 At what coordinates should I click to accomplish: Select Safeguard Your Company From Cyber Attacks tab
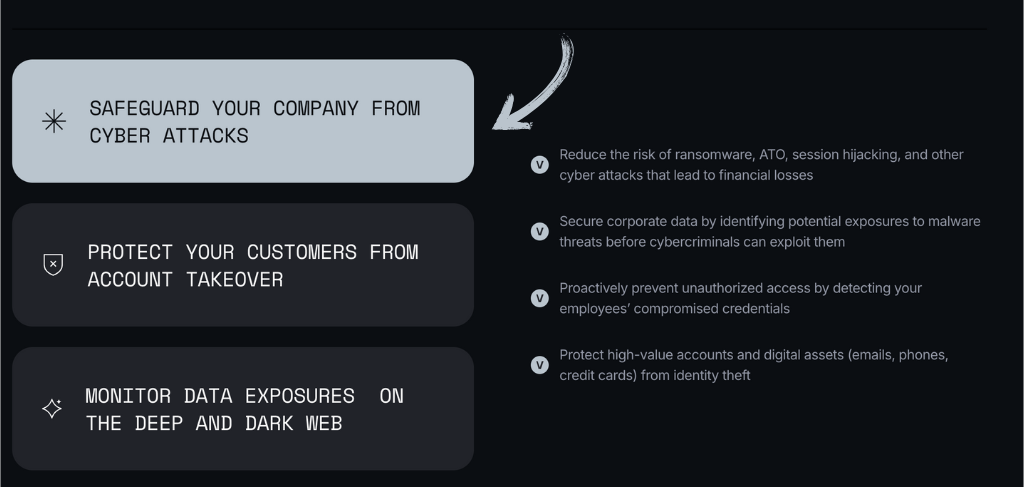243,121
